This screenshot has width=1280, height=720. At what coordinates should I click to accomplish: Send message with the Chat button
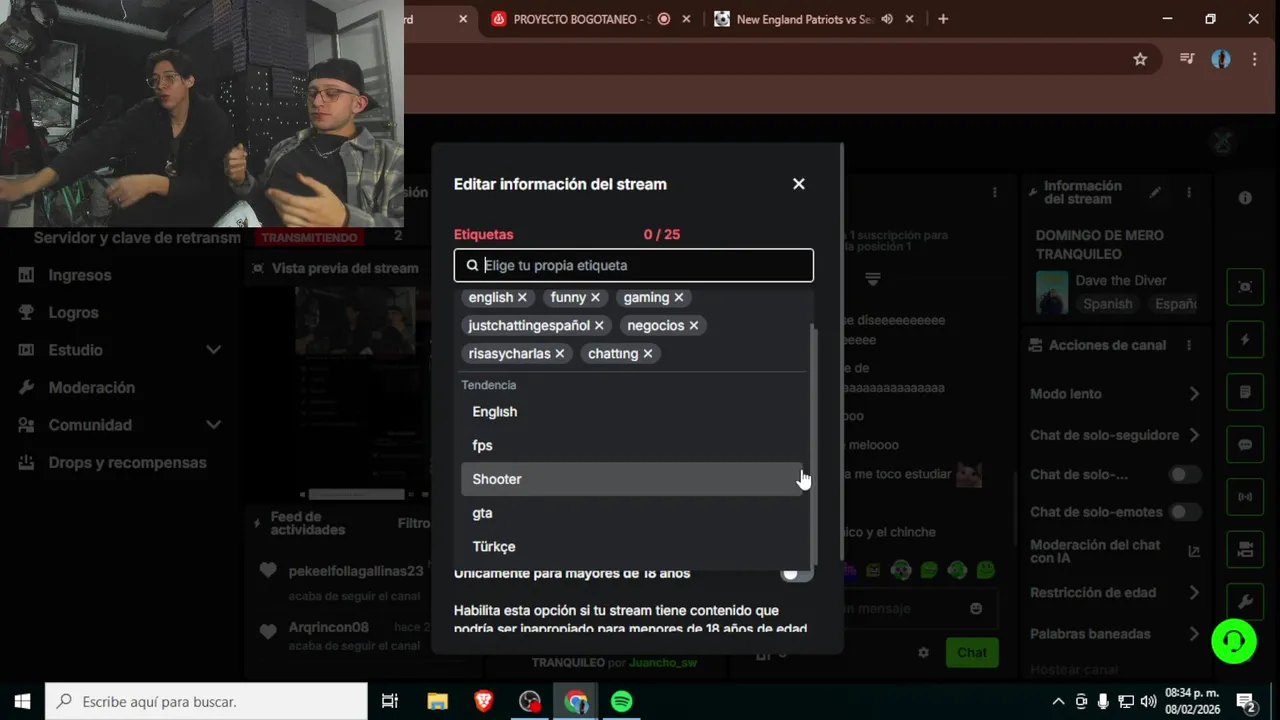coord(971,653)
